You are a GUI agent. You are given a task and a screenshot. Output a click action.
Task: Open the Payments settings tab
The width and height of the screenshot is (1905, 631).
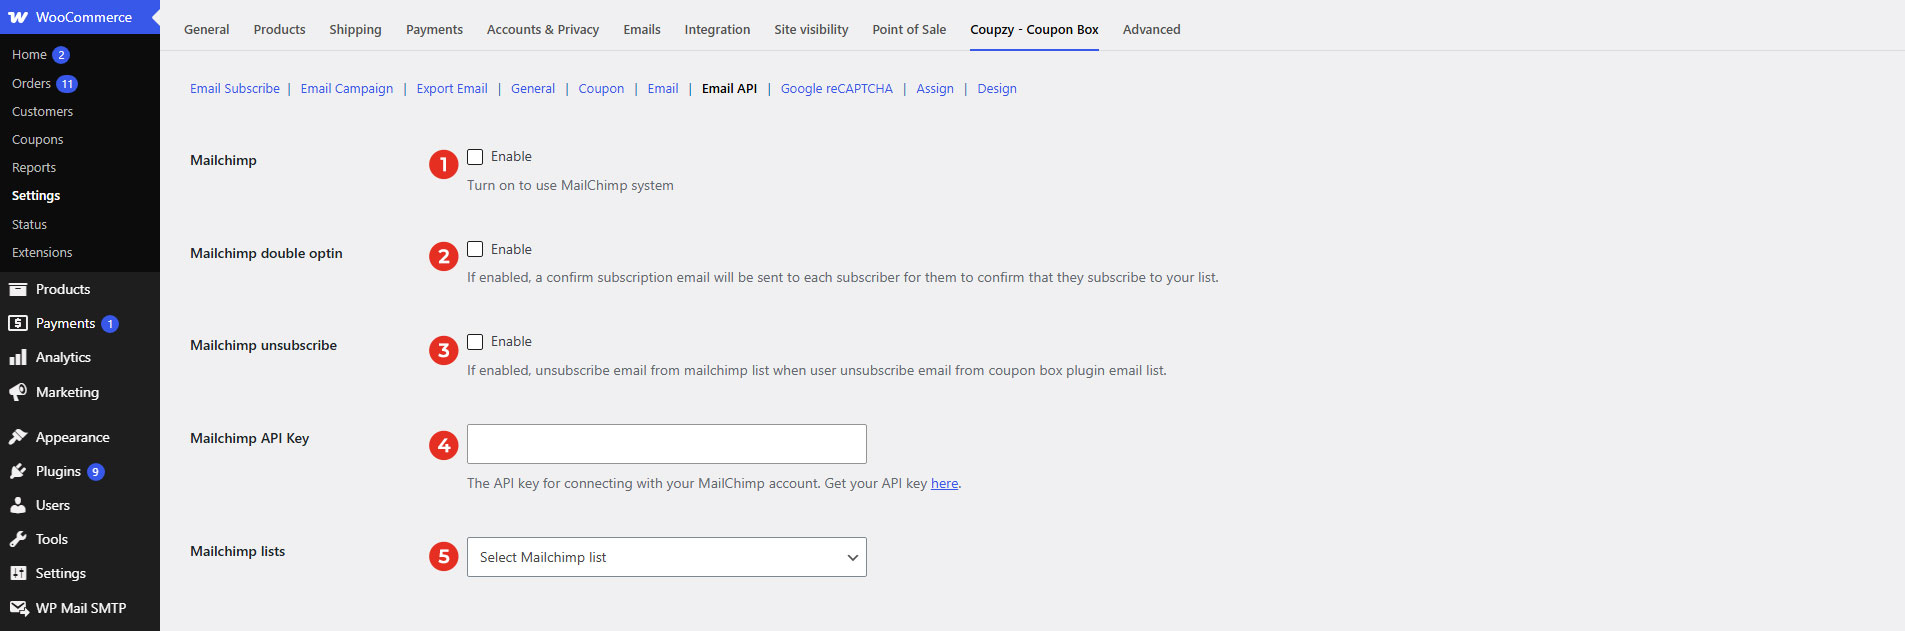[x=434, y=29]
